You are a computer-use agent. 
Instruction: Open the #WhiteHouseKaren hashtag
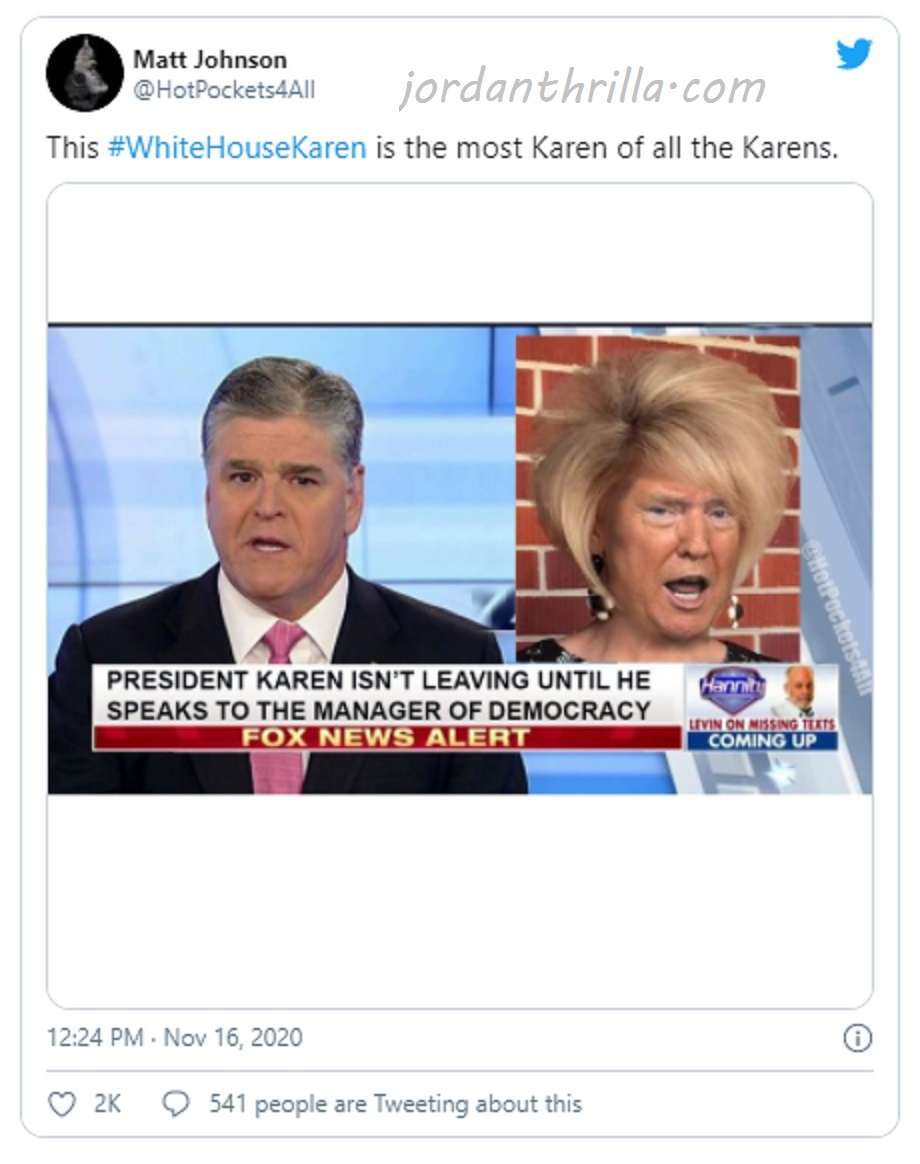click(x=237, y=148)
